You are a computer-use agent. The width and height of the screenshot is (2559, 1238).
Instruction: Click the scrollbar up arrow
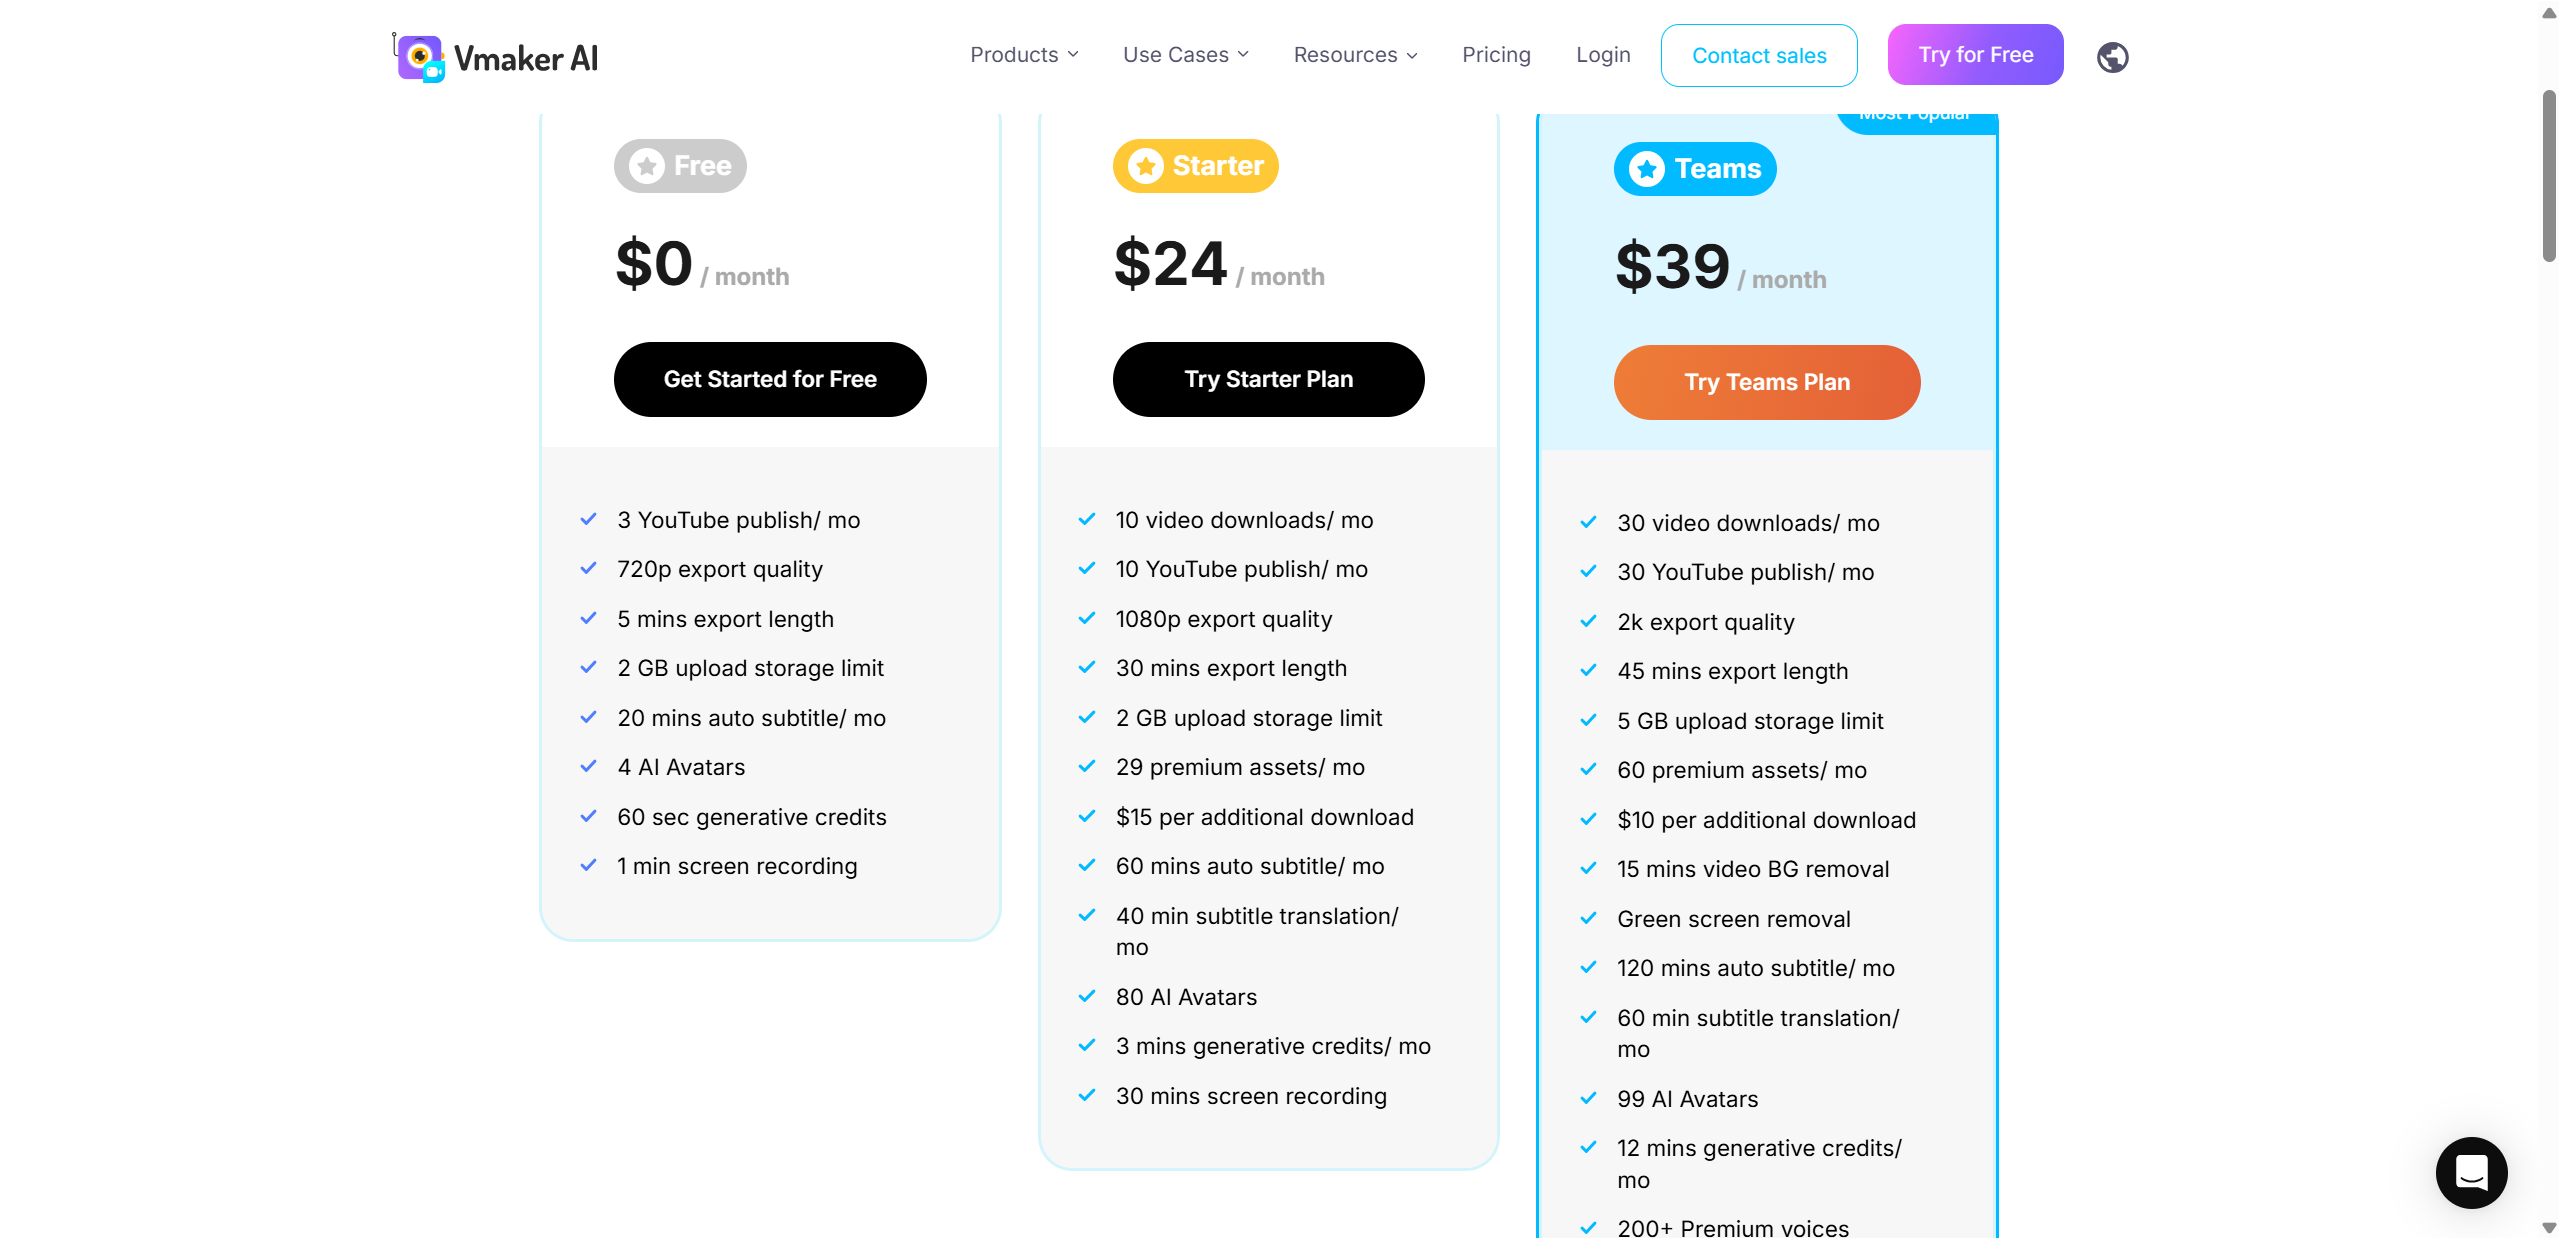click(2545, 13)
